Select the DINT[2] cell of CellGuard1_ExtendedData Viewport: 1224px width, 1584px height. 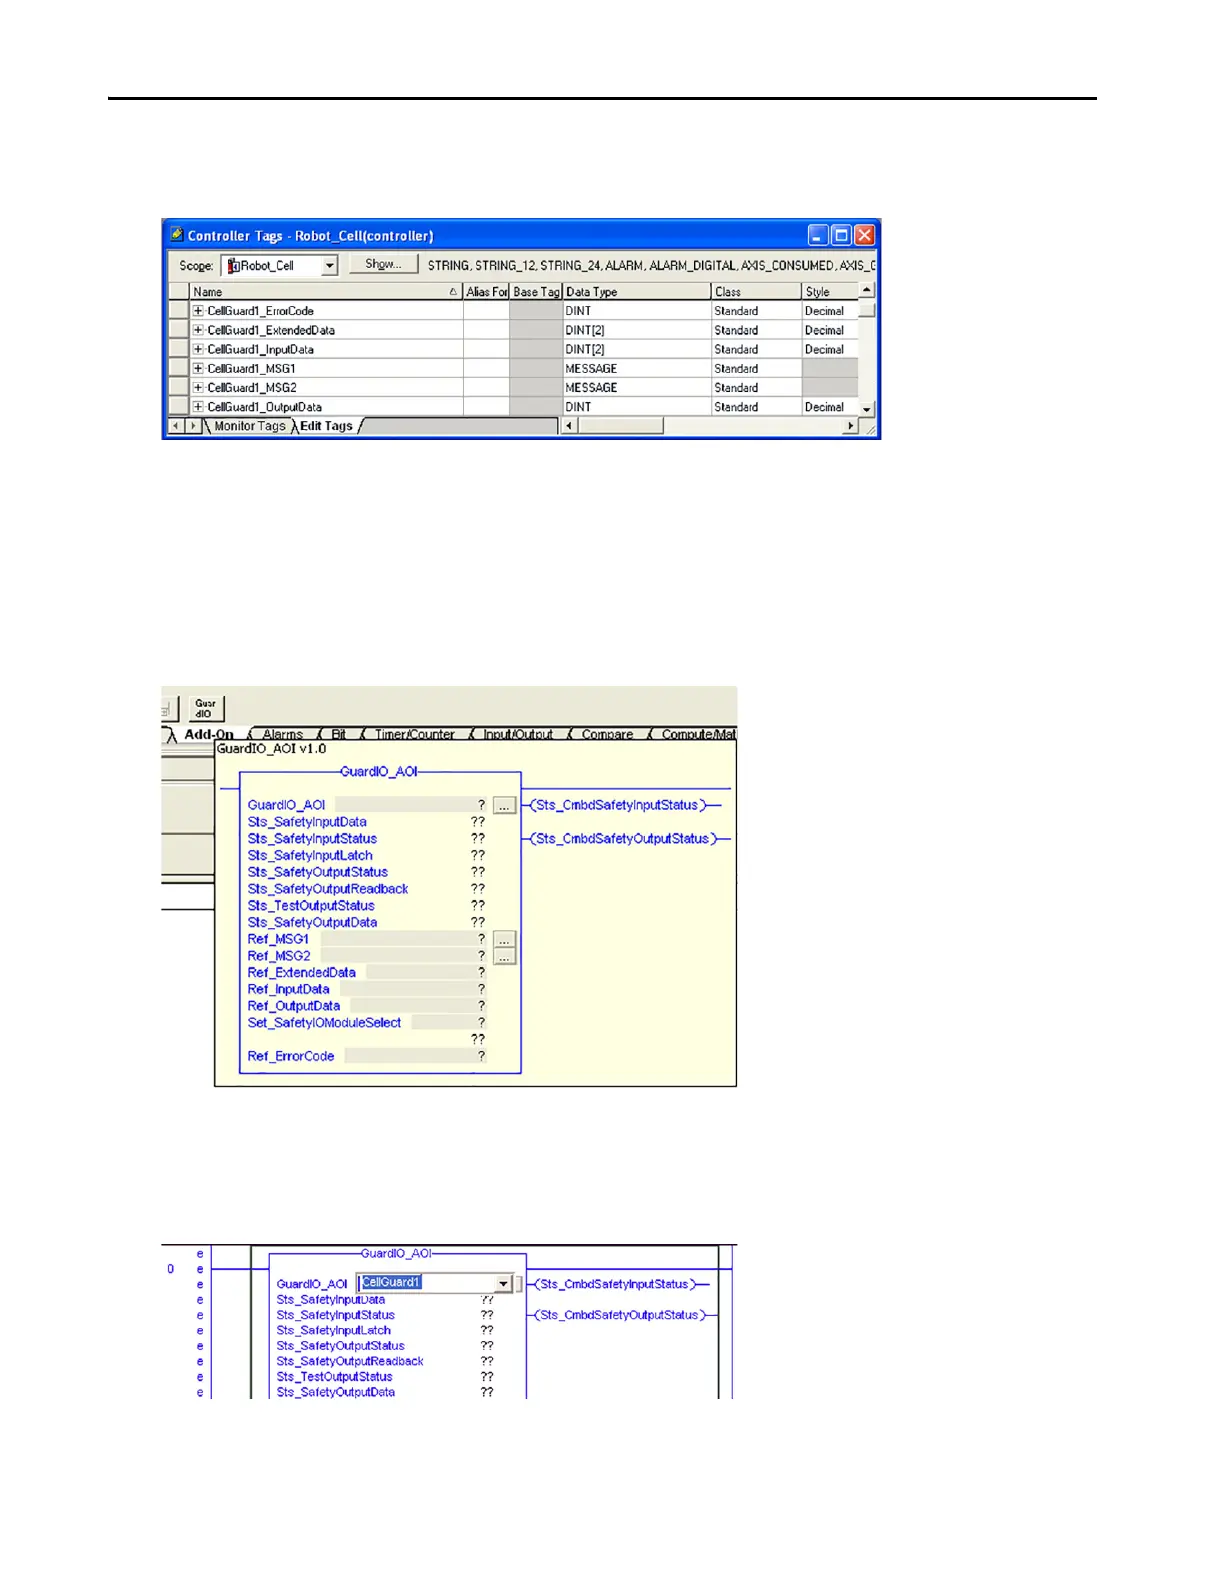(x=636, y=330)
